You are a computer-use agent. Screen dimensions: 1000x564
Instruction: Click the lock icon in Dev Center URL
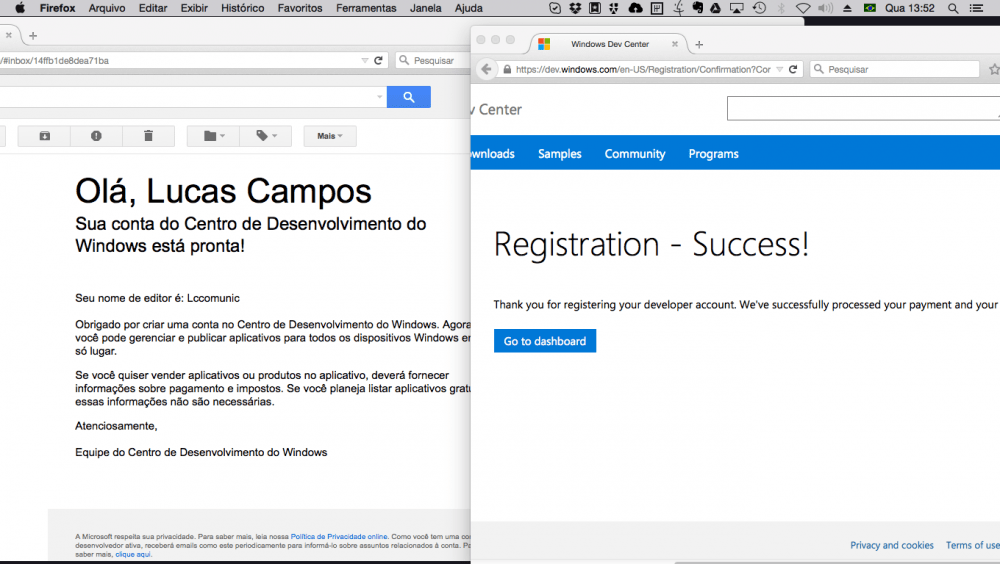(507, 70)
